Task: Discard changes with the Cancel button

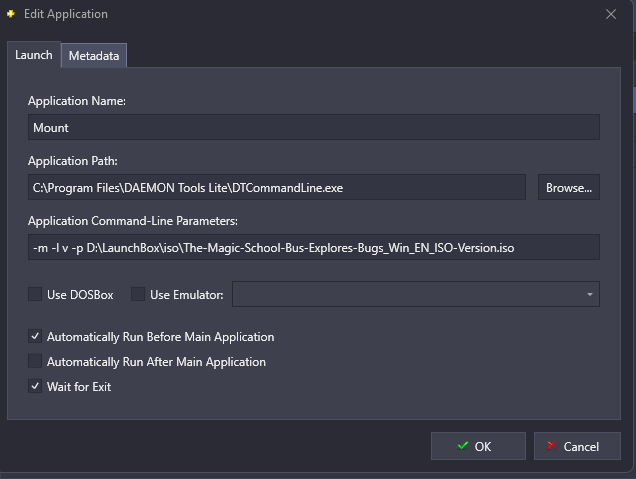Action: coord(577,446)
